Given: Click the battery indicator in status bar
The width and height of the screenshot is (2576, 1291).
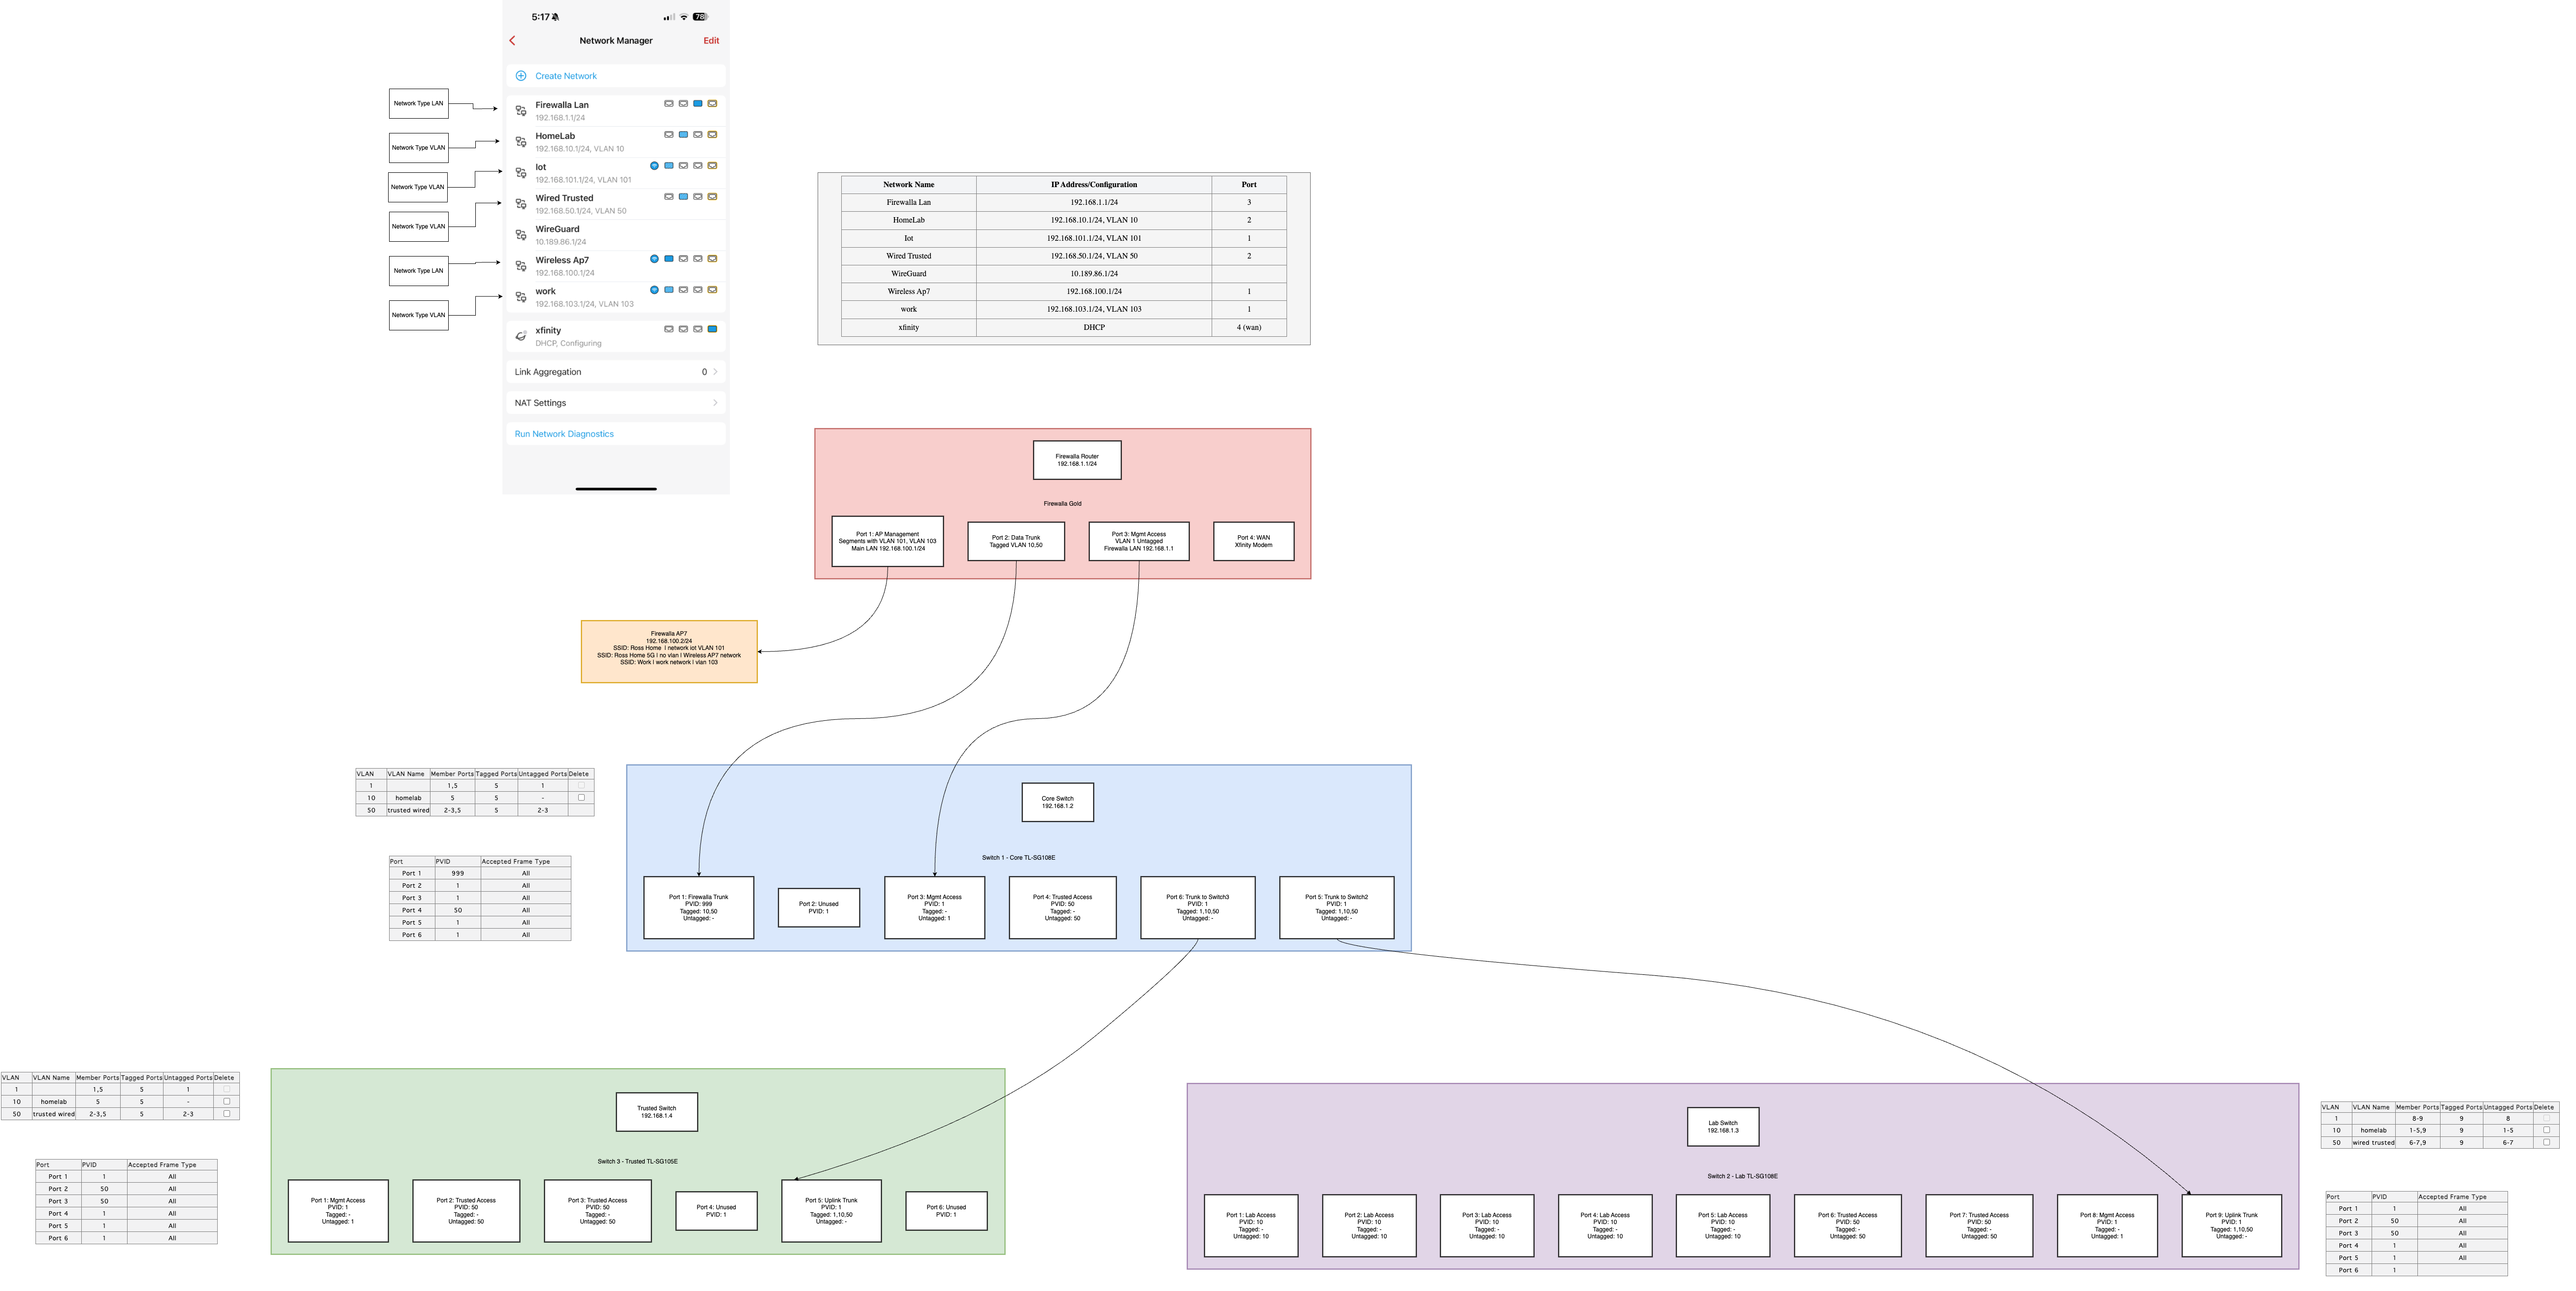Looking at the screenshot, I should [700, 17].
